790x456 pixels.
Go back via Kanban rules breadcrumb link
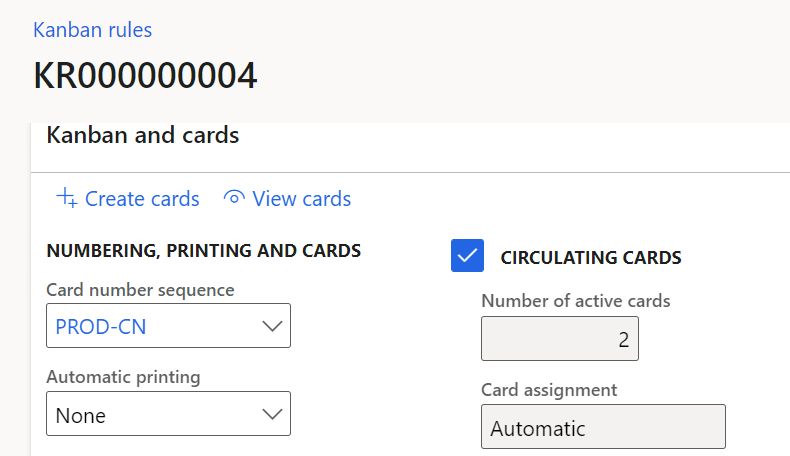tap(93, 30)
